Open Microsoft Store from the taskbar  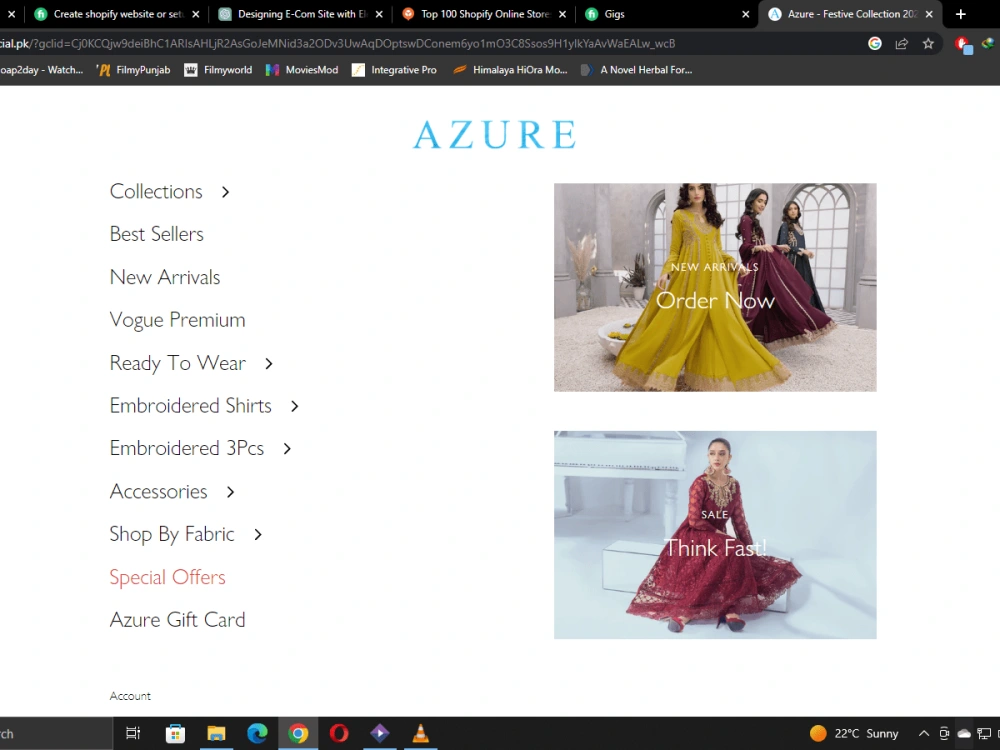click(x=175, y=733)
